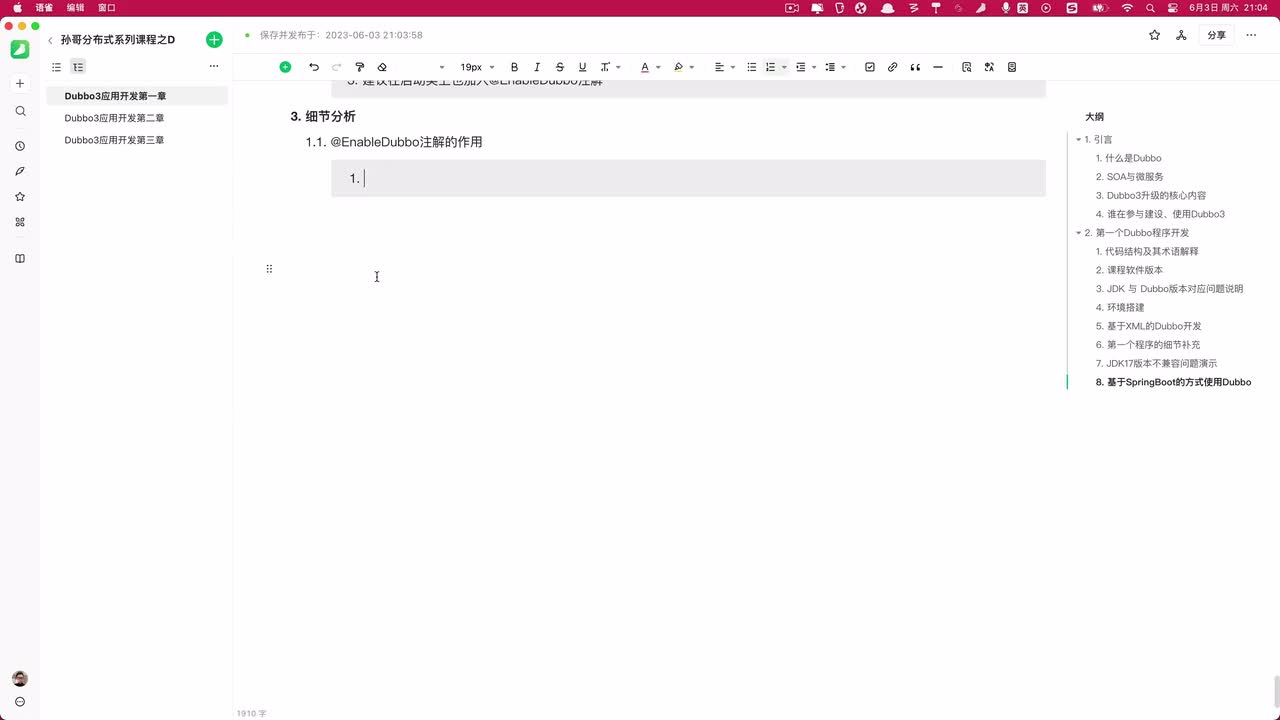Open find and replace

[x=967, y=67]
